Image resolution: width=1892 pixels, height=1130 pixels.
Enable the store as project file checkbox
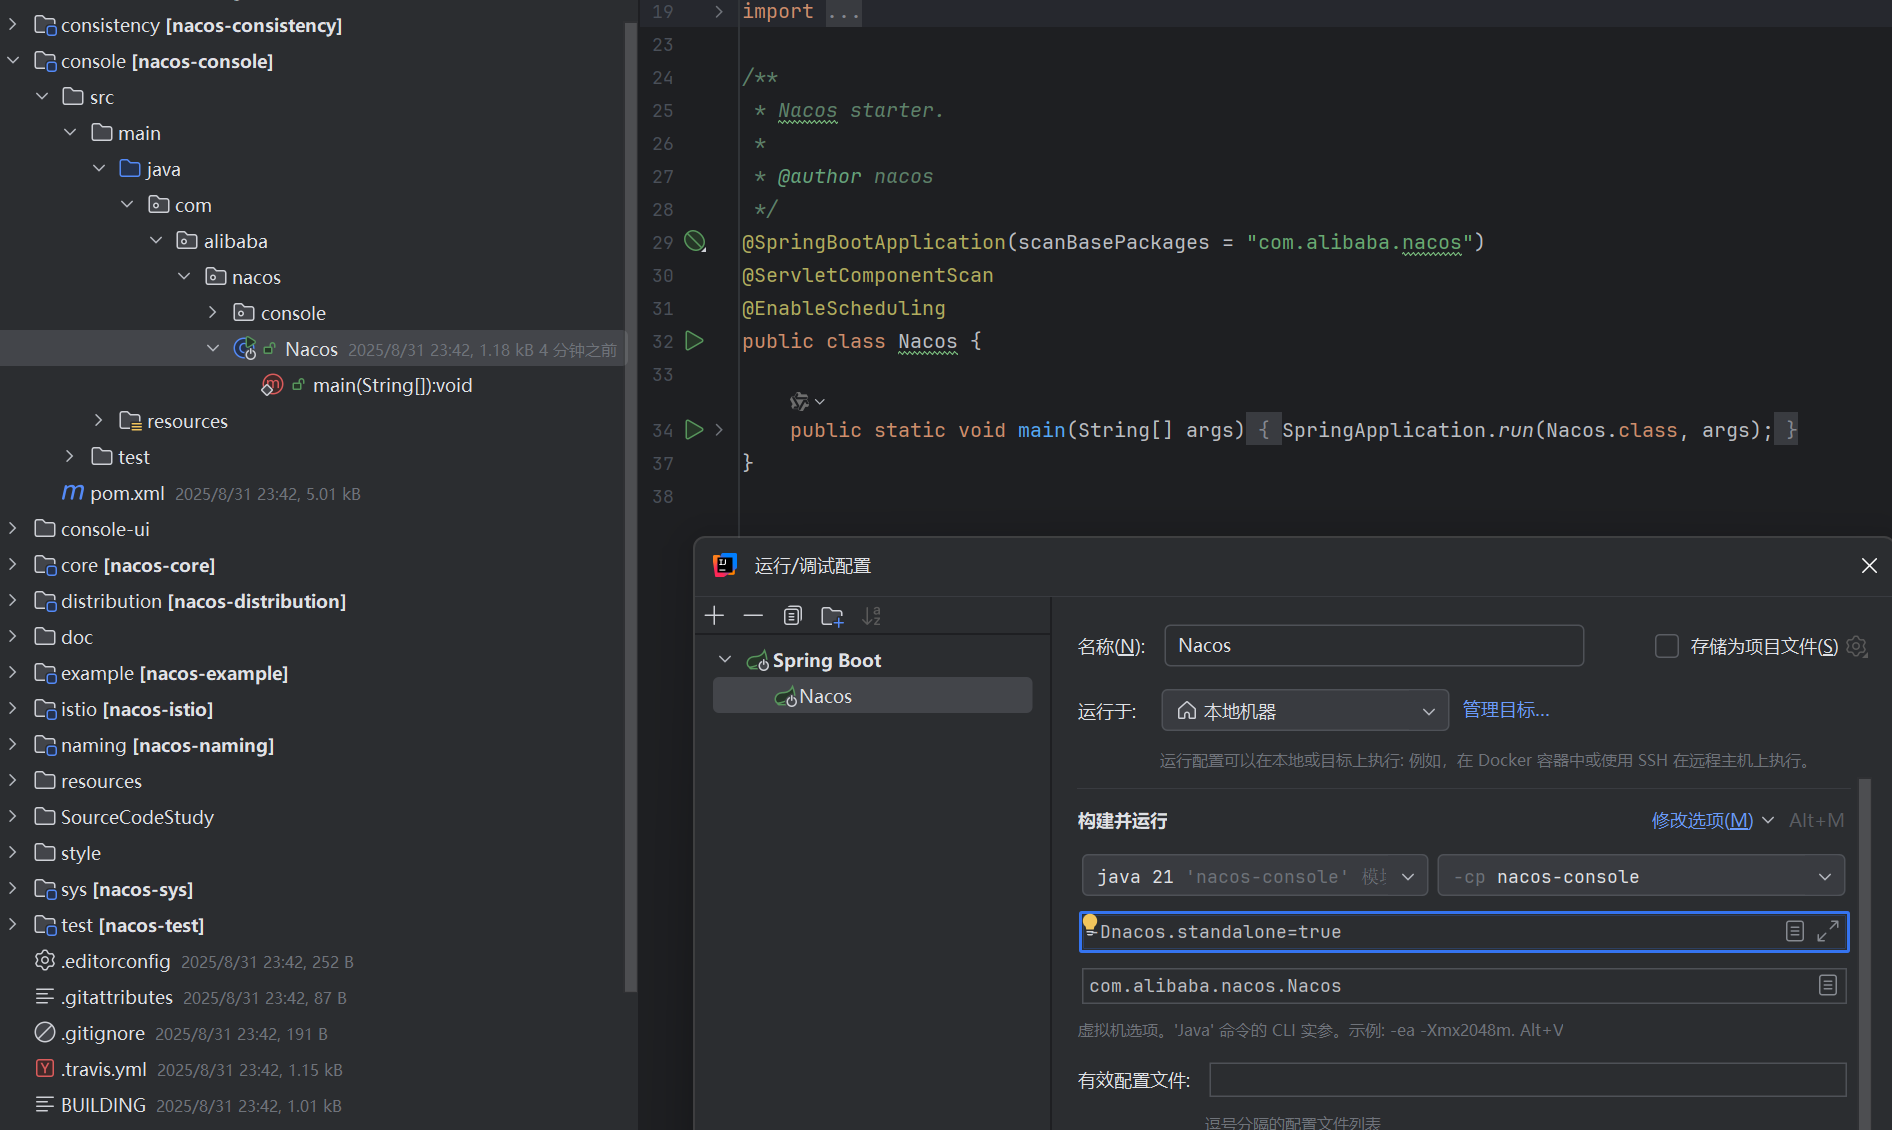pyautogui.click(x=1667, y=647)
